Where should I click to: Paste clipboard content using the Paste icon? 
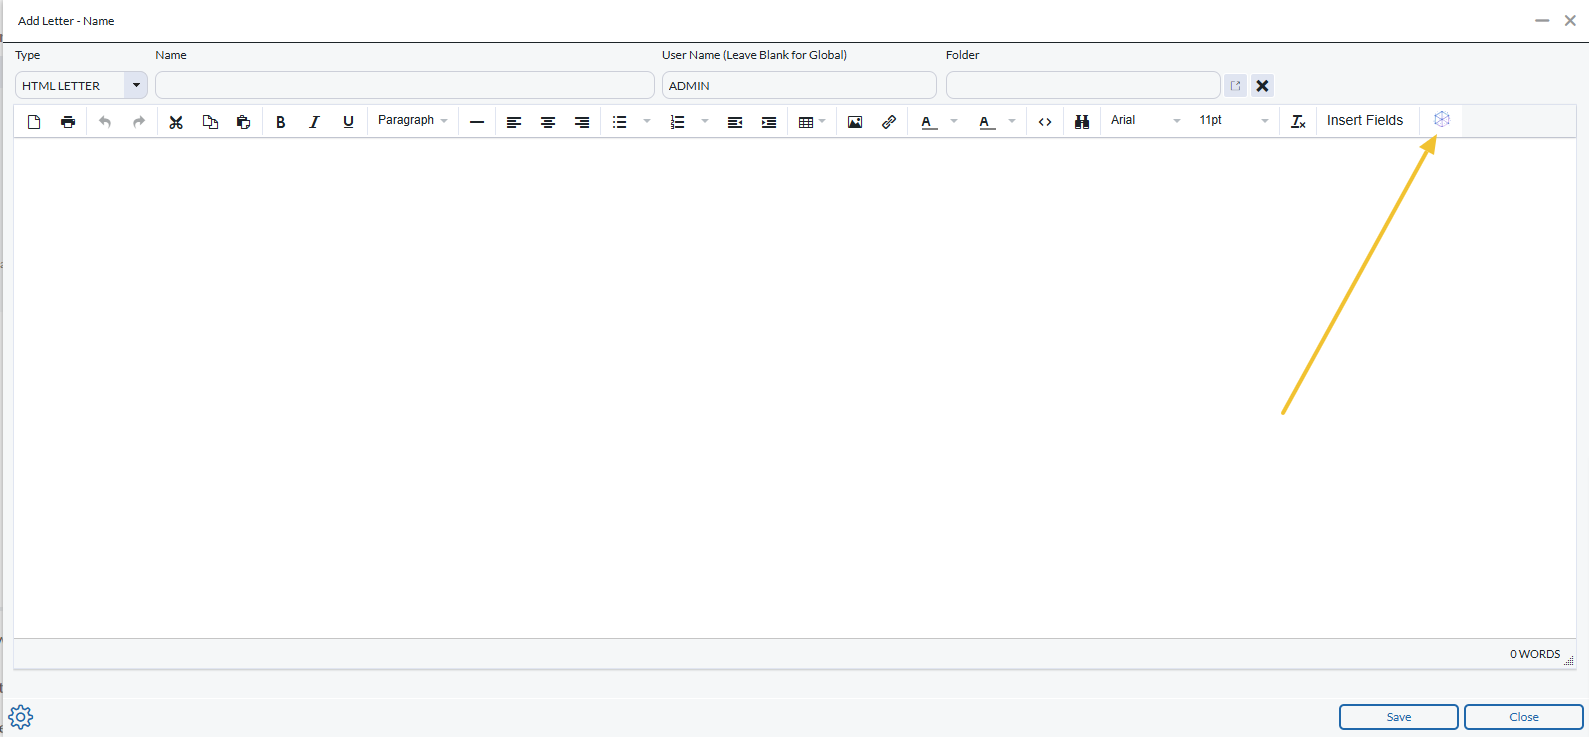(x=243, y=122)
